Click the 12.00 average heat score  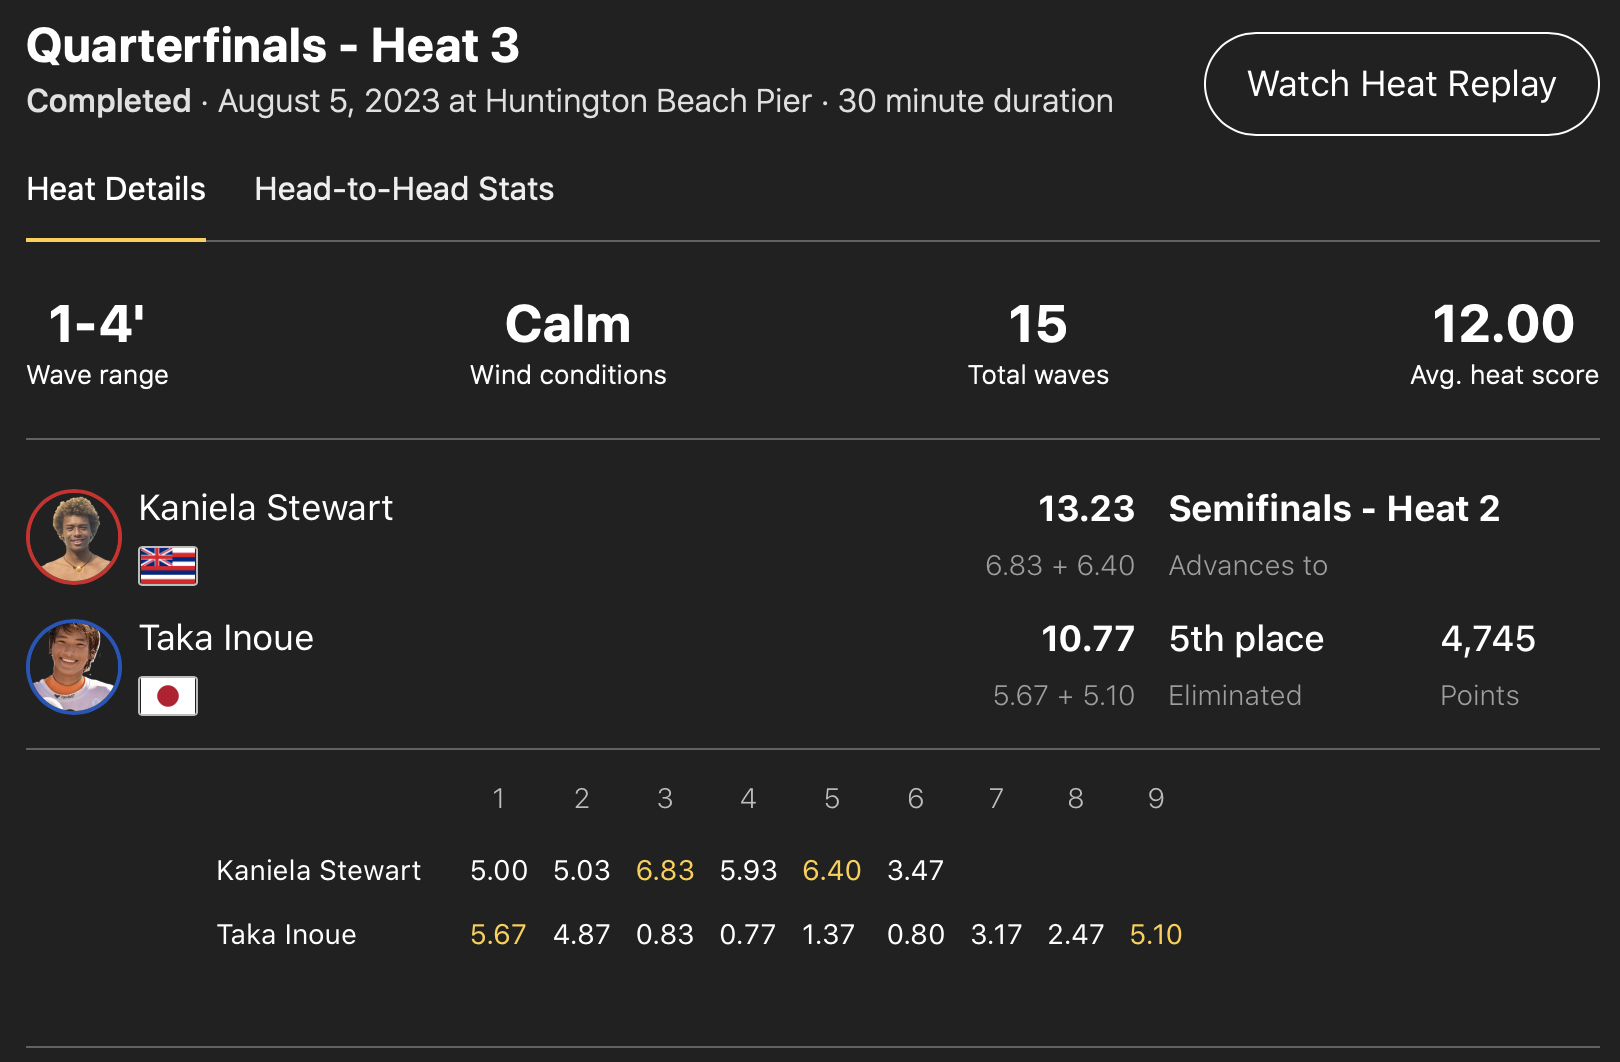1503,325
